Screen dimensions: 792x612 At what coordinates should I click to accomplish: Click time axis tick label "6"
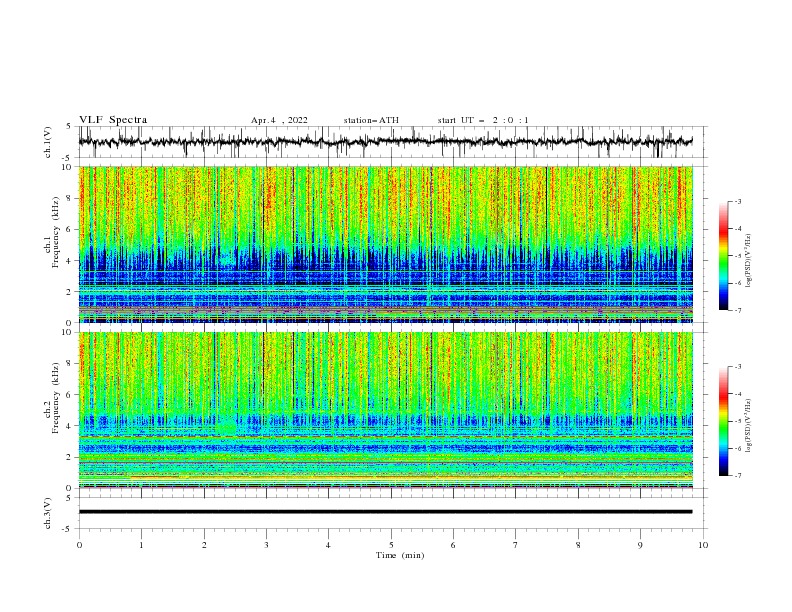453,545
